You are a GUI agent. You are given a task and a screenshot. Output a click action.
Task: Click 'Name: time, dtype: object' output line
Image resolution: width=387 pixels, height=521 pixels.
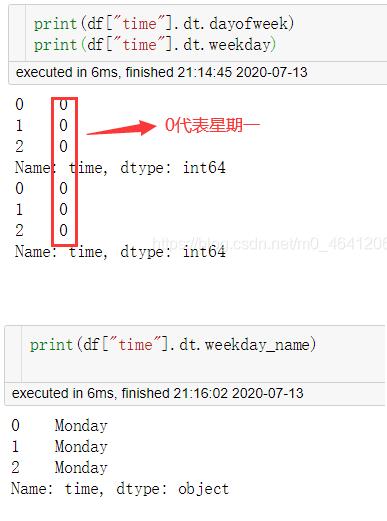pos(120,489)
